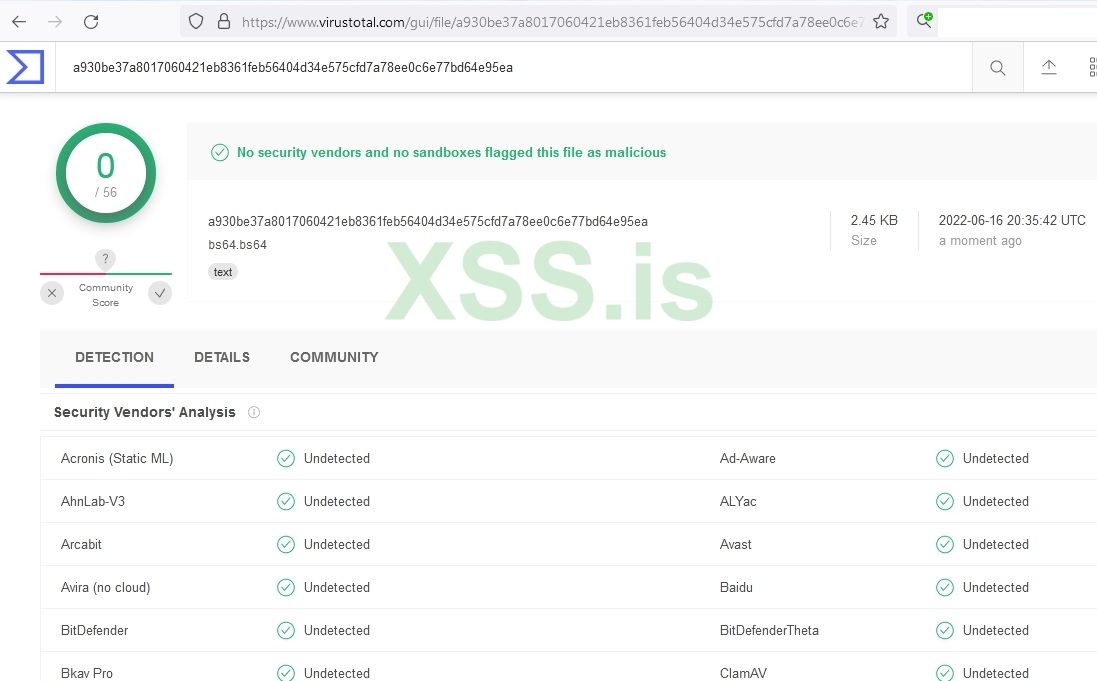Click the "text" file tag
The height and width of the screenshot is (681, 1097).
[223, 272]
